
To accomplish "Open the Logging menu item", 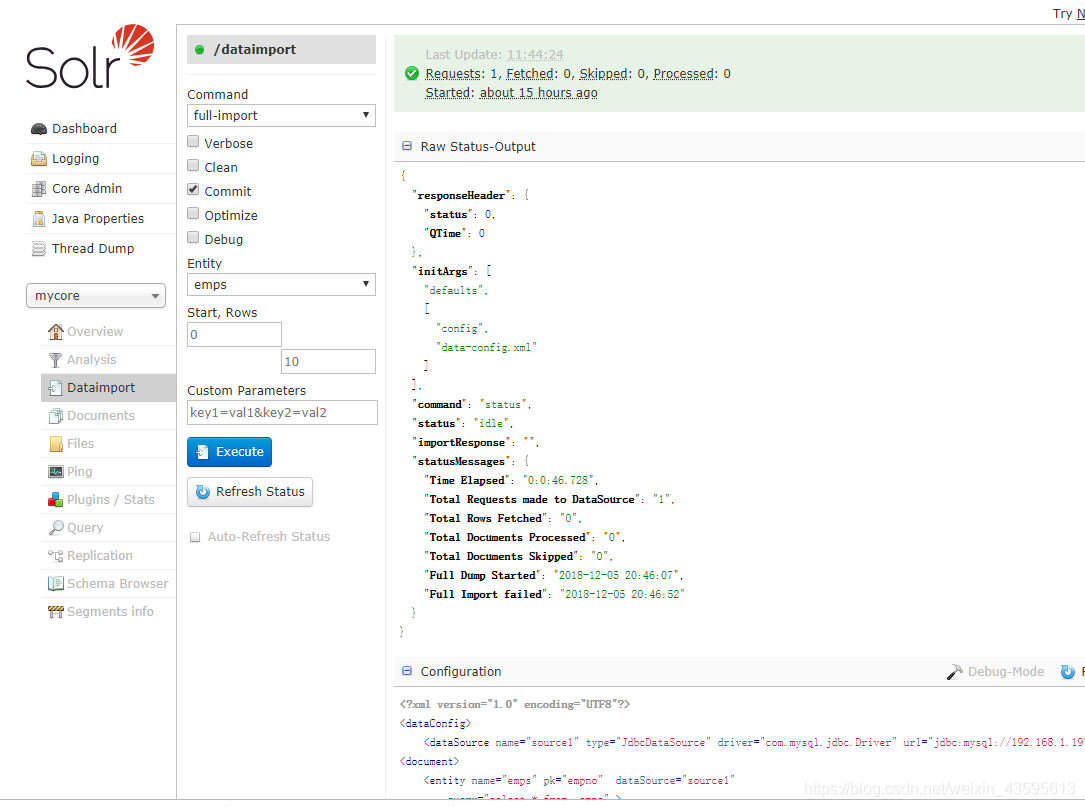I will point(75,158).
